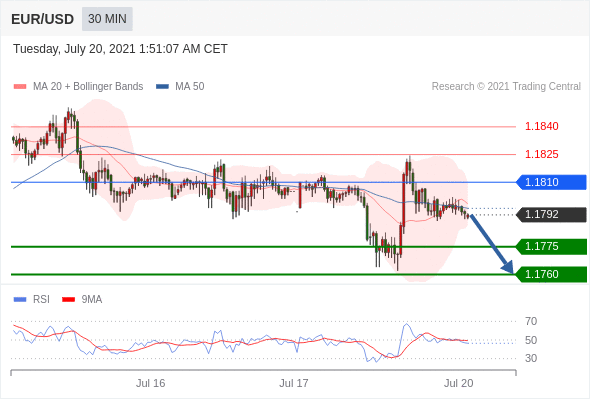Click the Jul 16 date axis label
Screen dimensions: 590x400
point(151,383)
